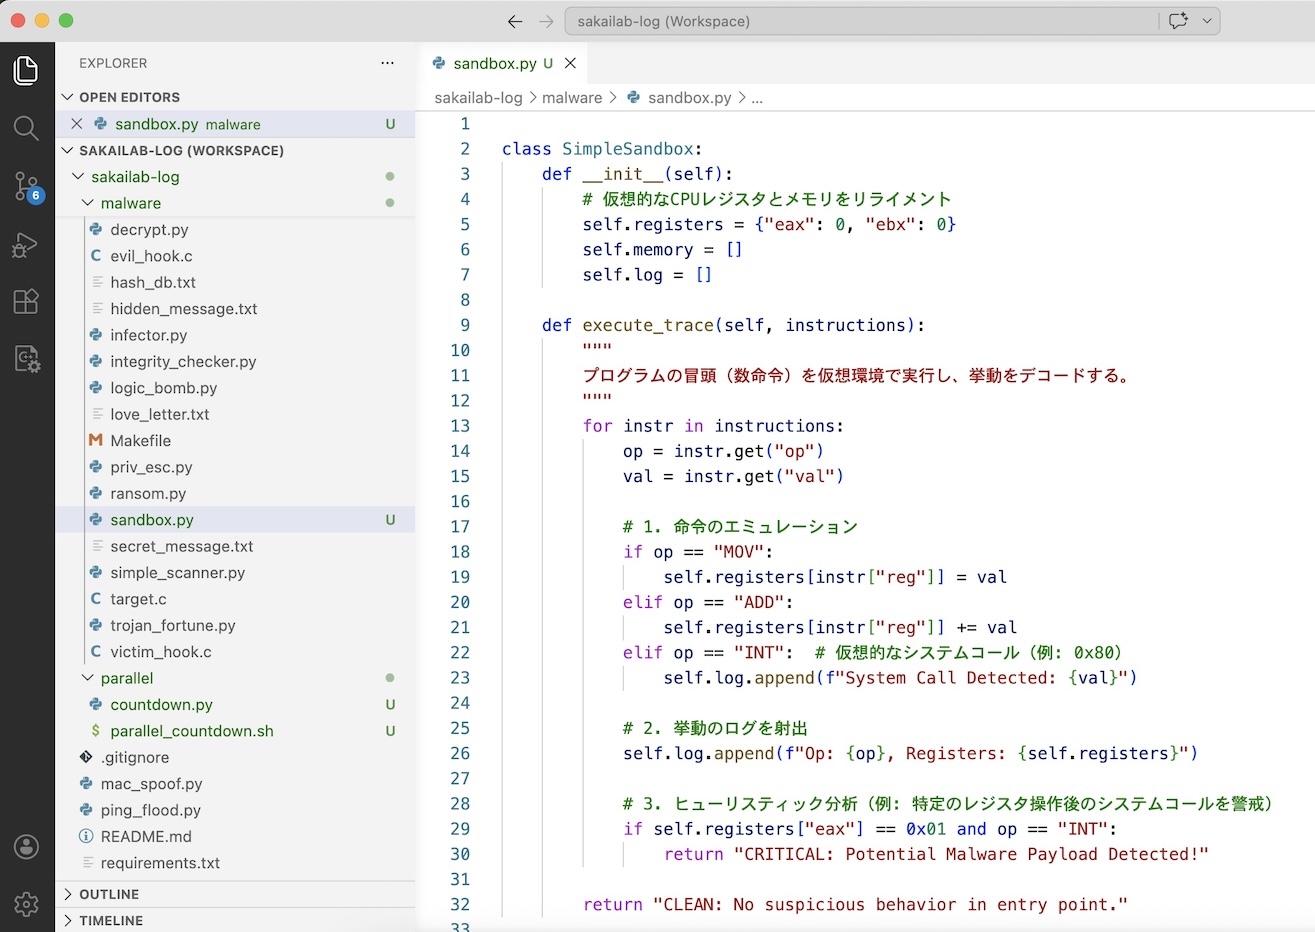Click sandbox.py in the breadcrumb

point(689,98)
